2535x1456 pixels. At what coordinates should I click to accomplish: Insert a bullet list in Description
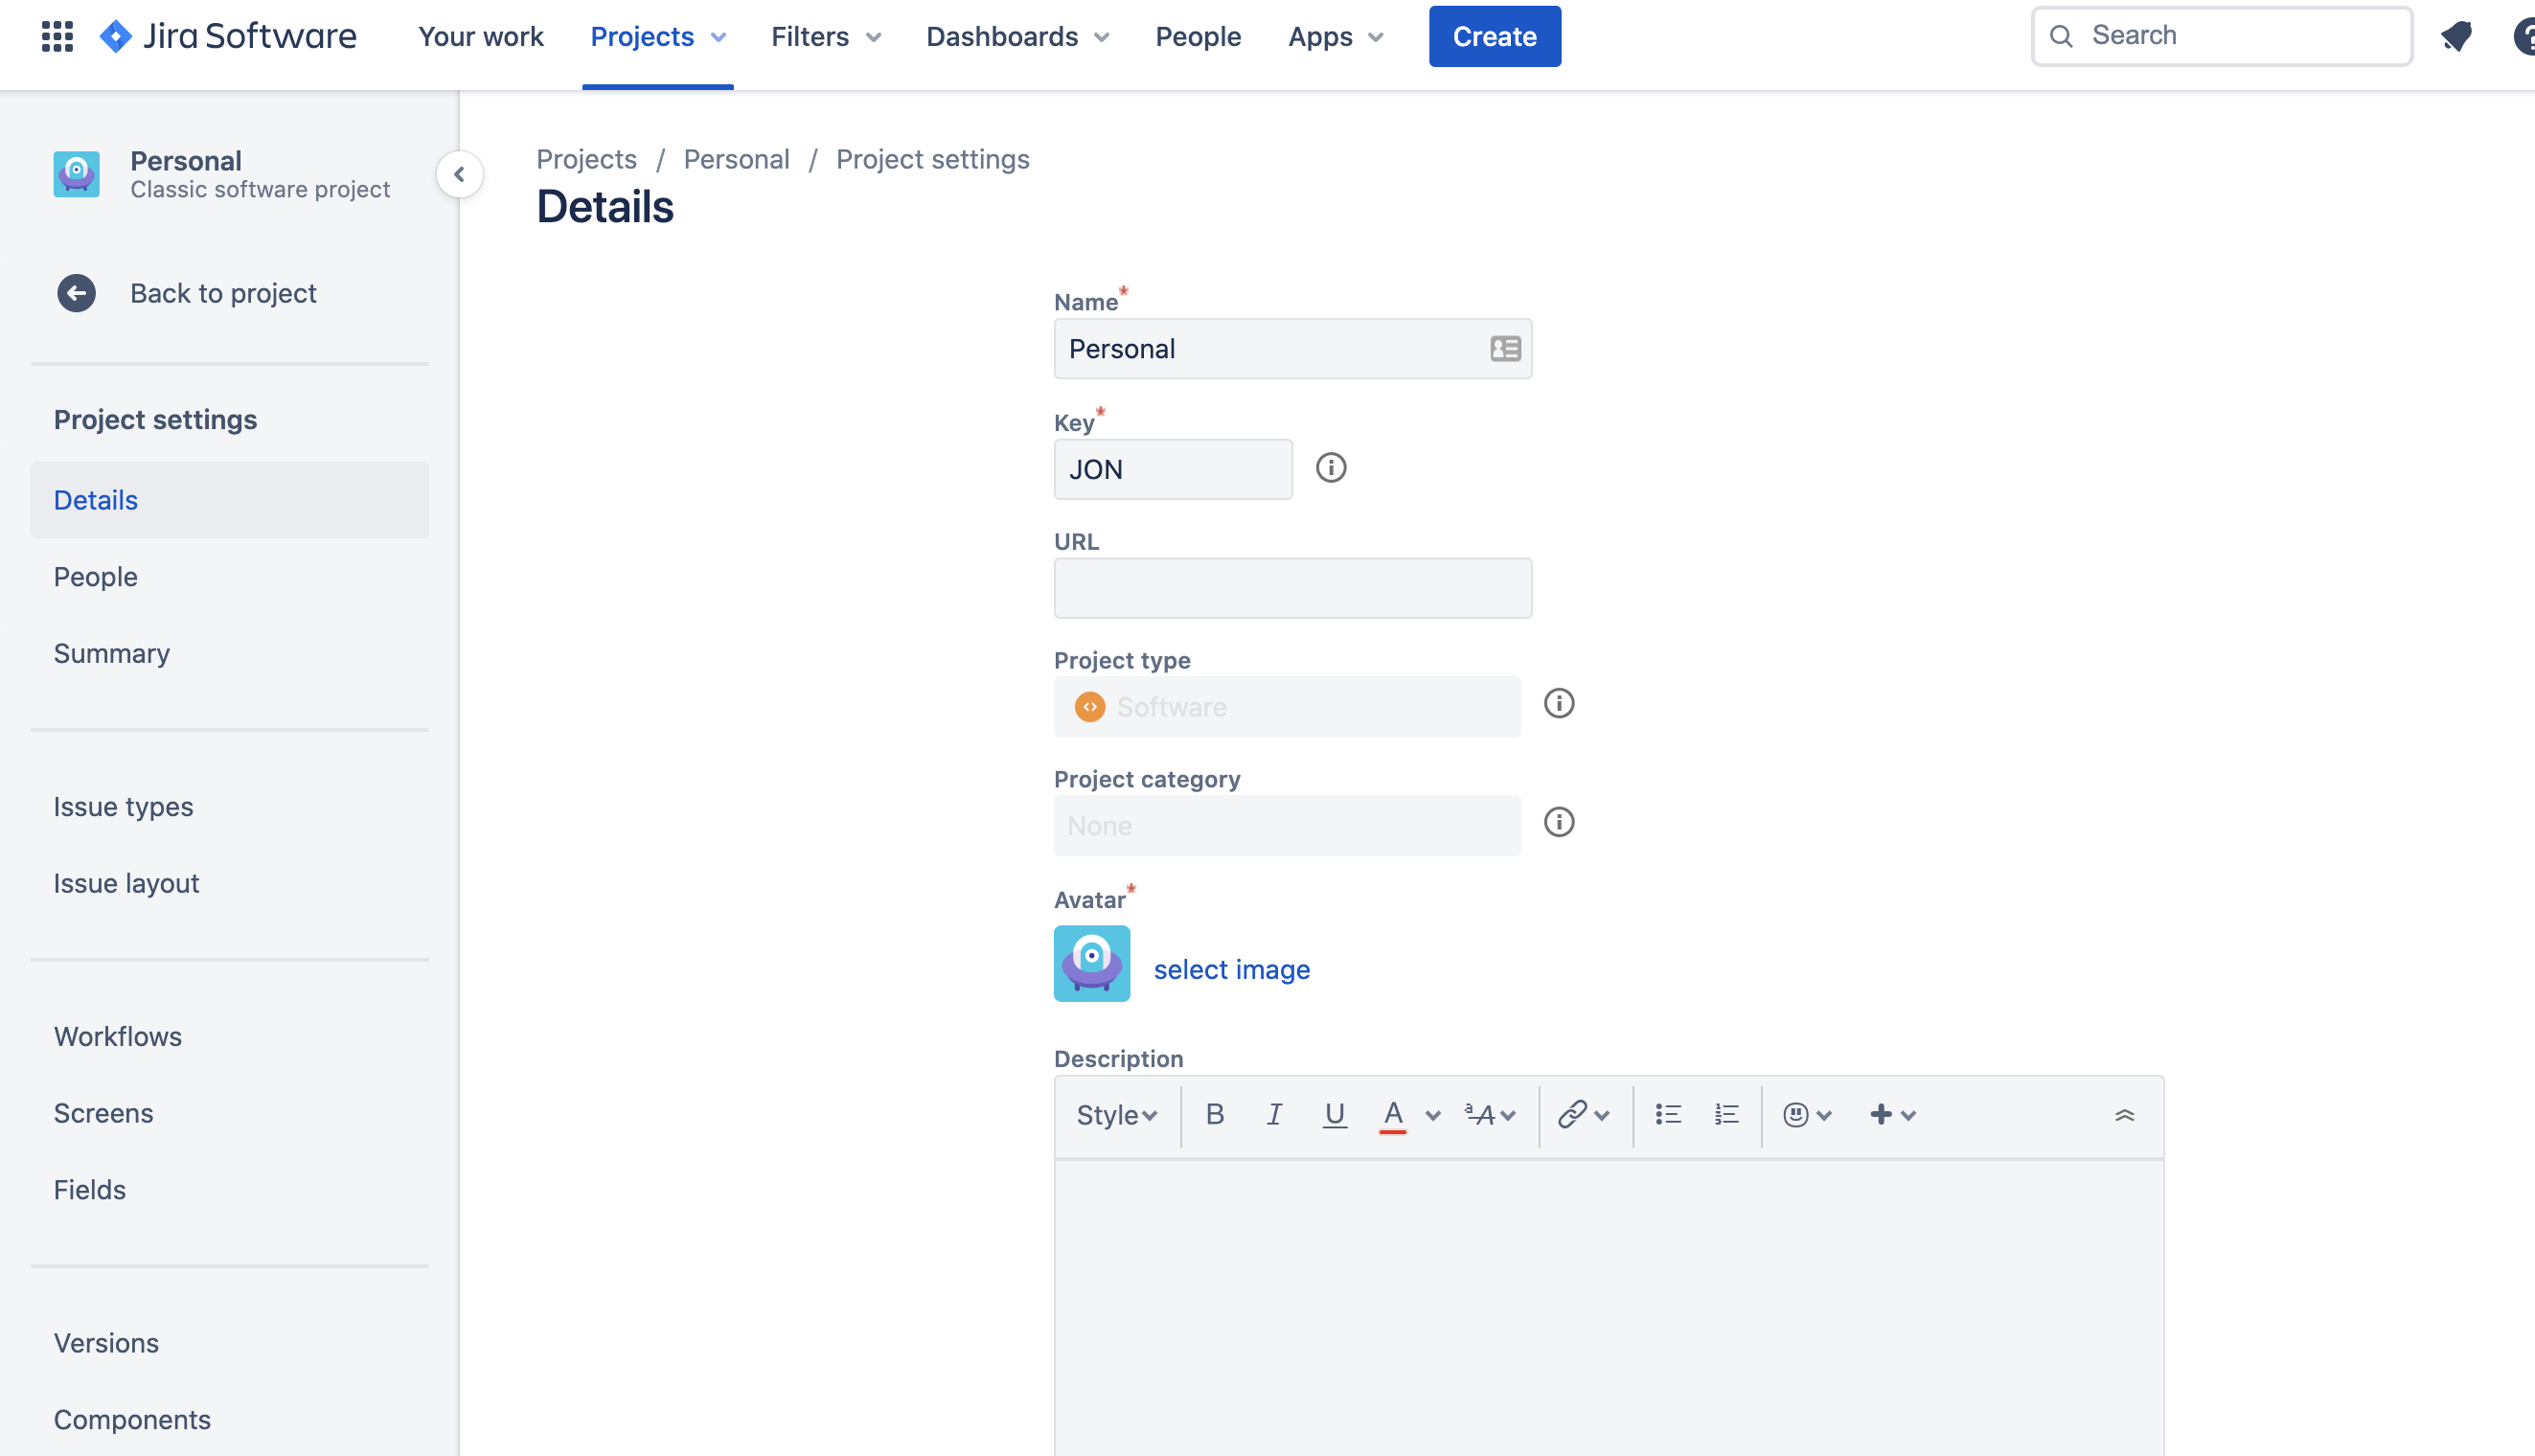(x=1667, y=1114)
